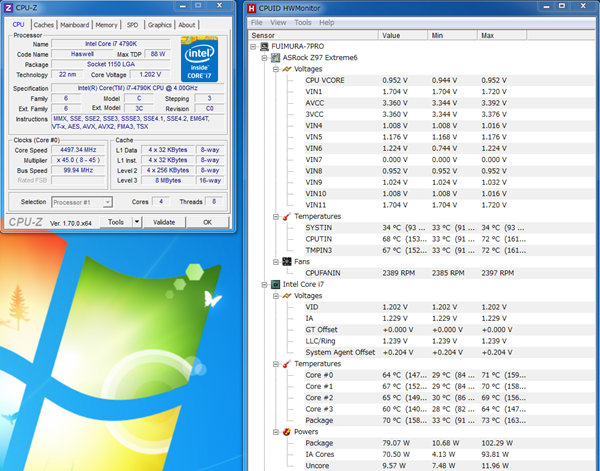
Task: Select the Intel Core i7 chip icon
Action: [276, 284]
